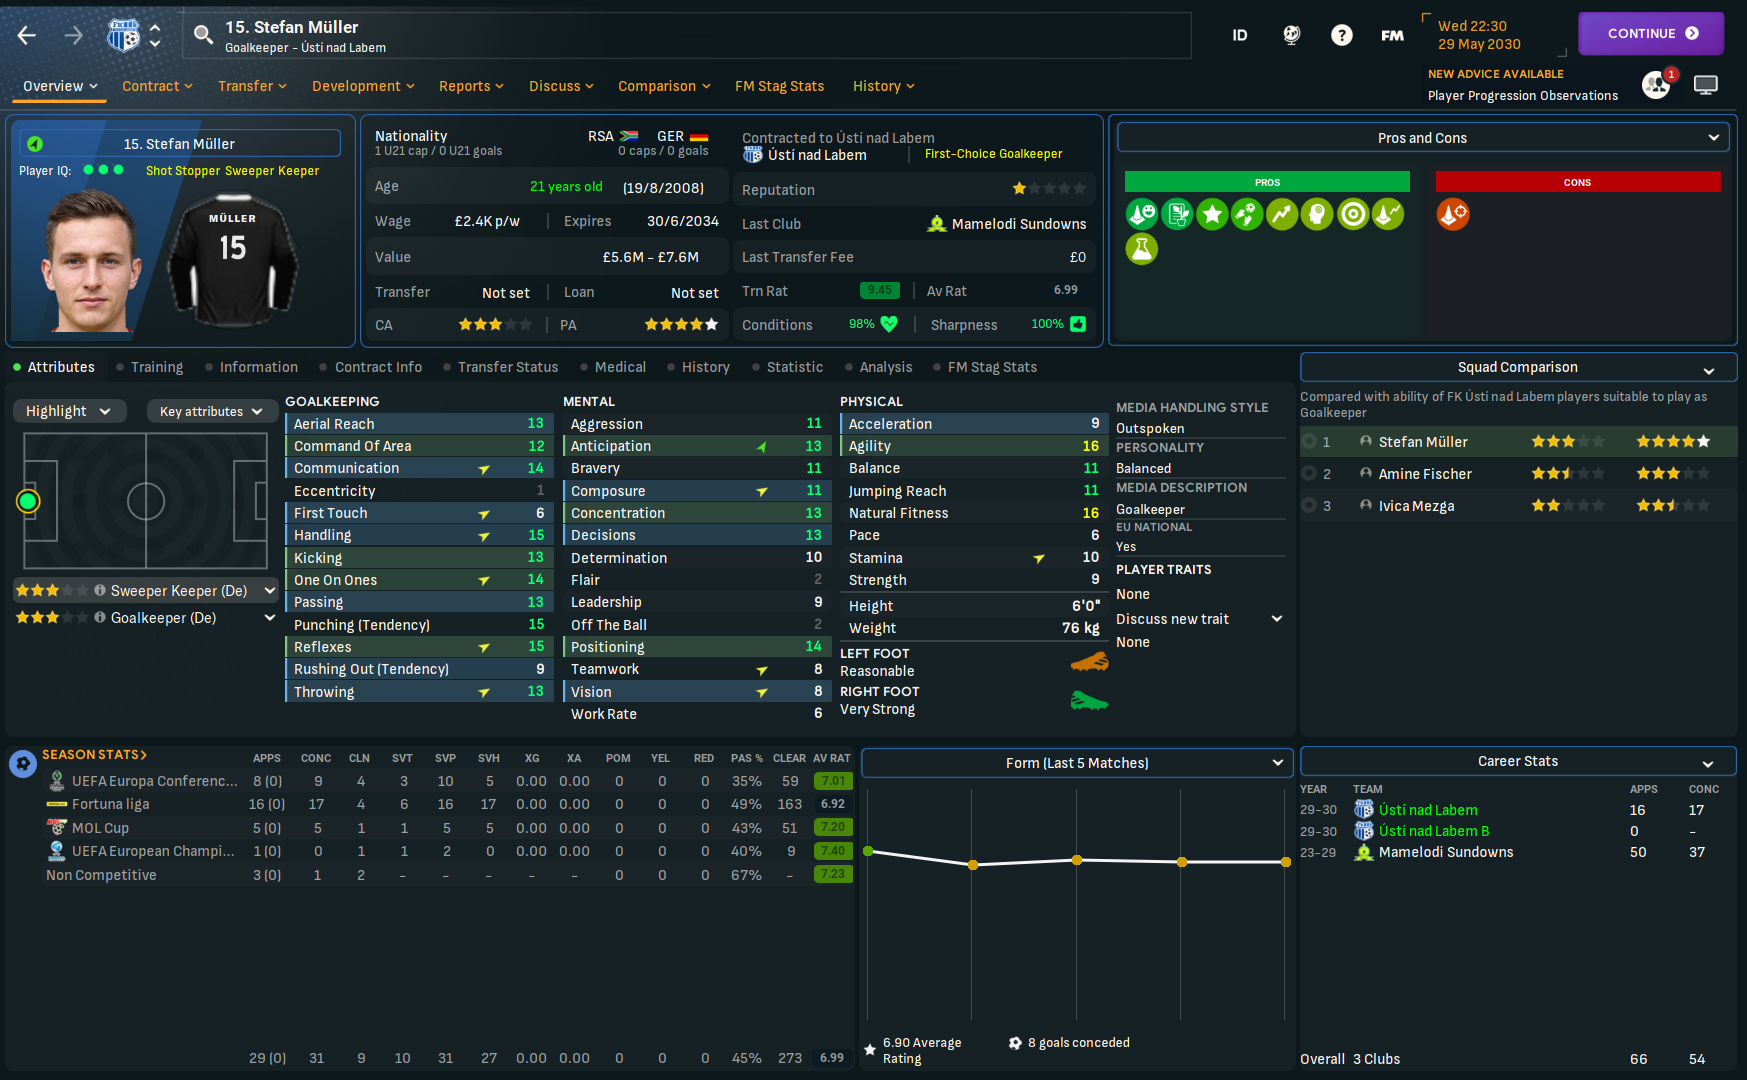Select the radio button for Ivica Mezga row
This screenshot has width=1747, height=1080.
click(x=1309, y=506)
